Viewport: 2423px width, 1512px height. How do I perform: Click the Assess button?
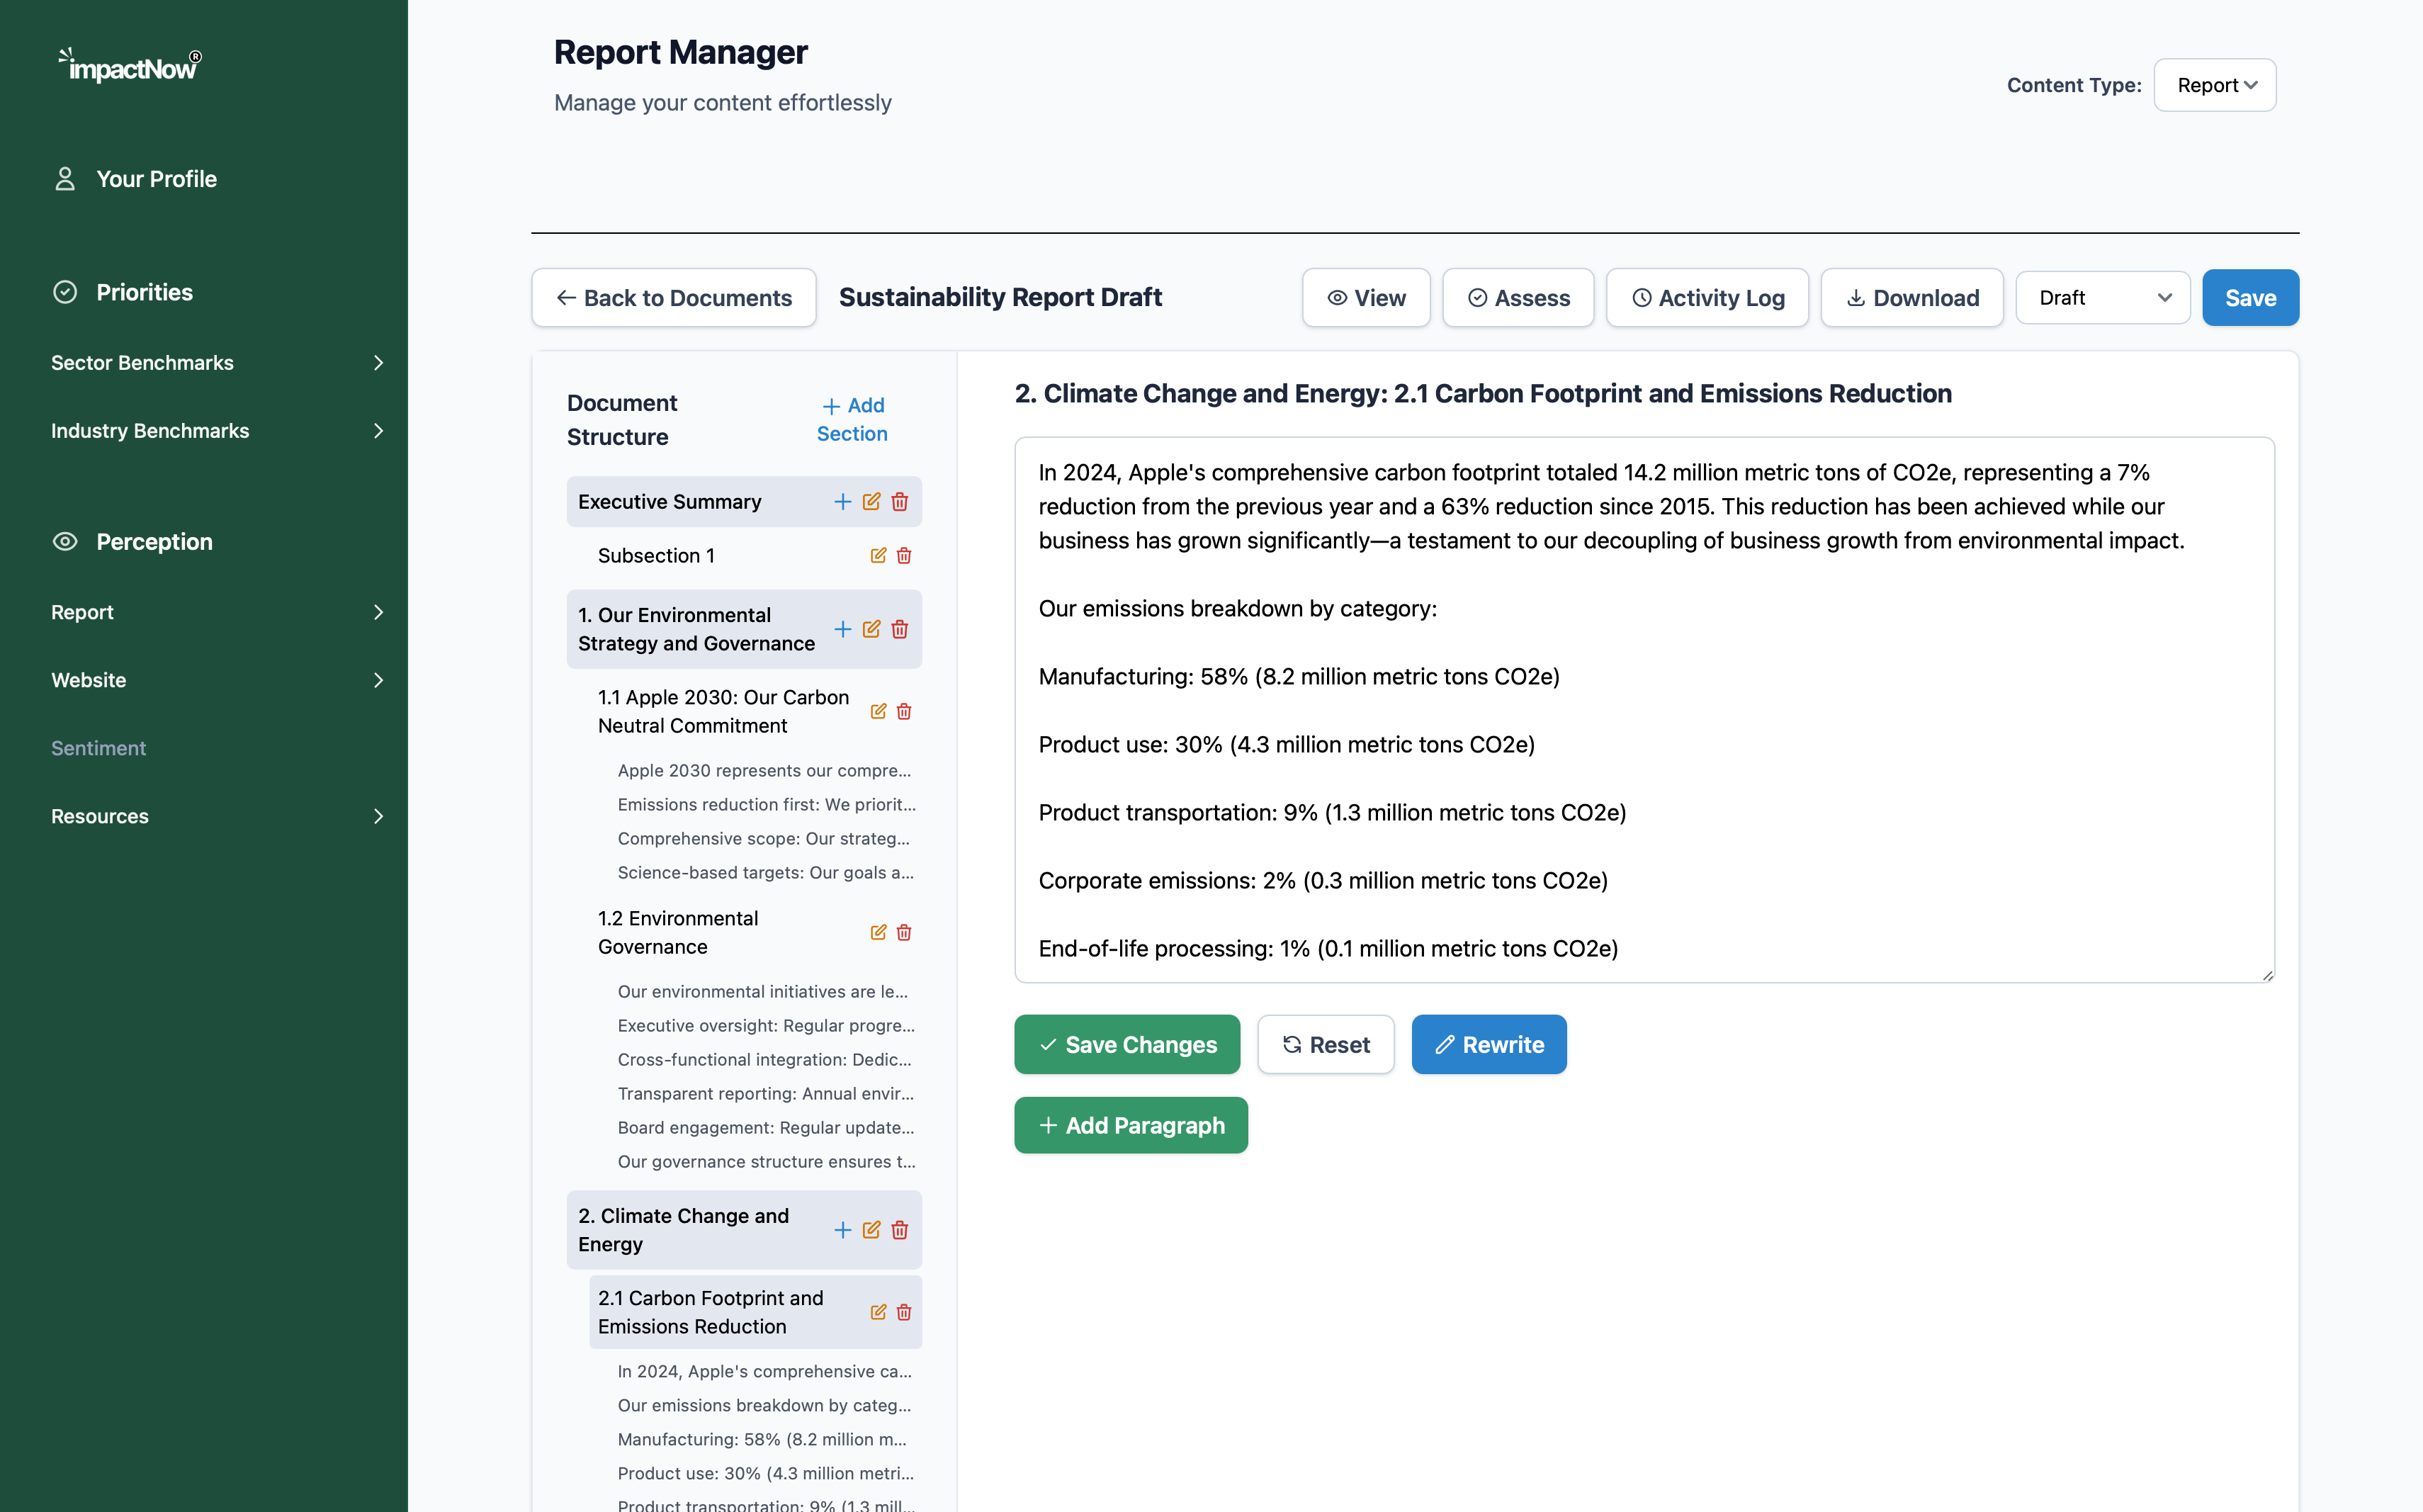[x=1518, y=298]
